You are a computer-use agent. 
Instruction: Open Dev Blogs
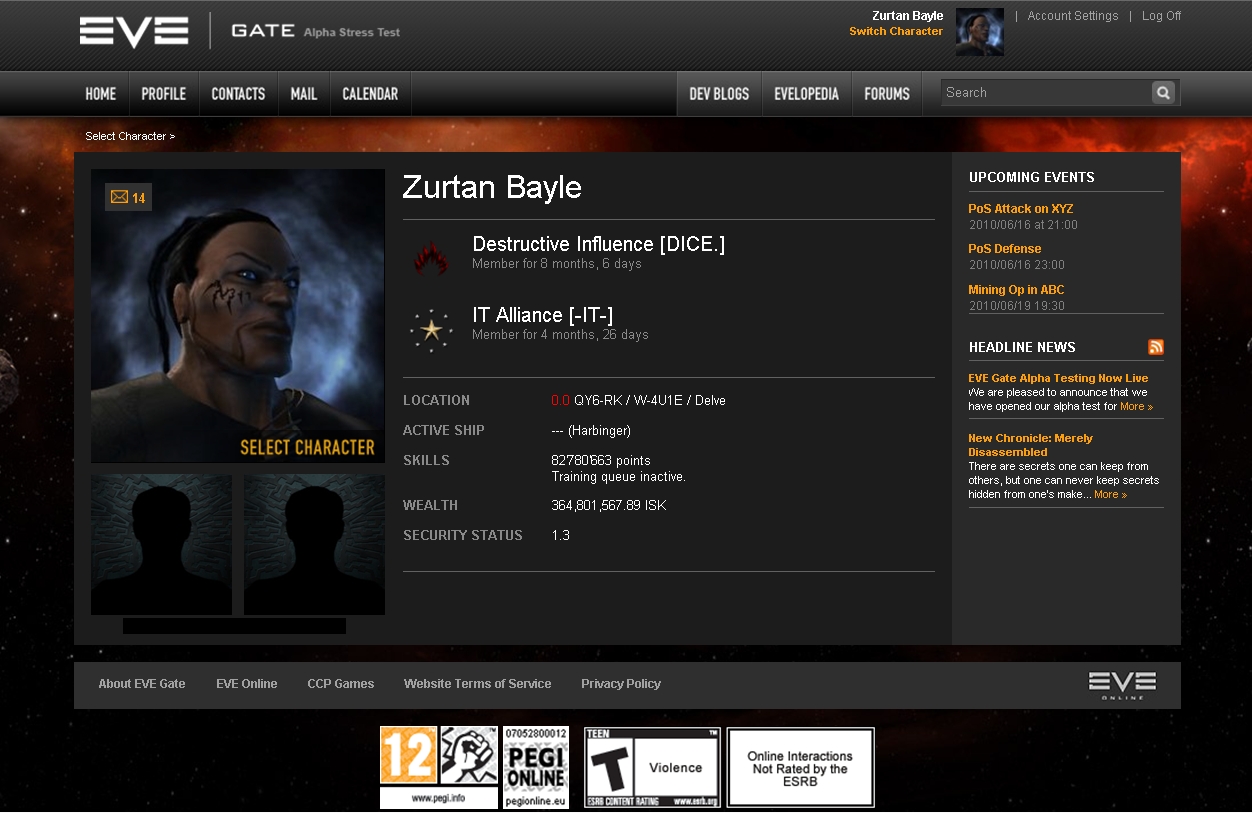tap(719, 94)
